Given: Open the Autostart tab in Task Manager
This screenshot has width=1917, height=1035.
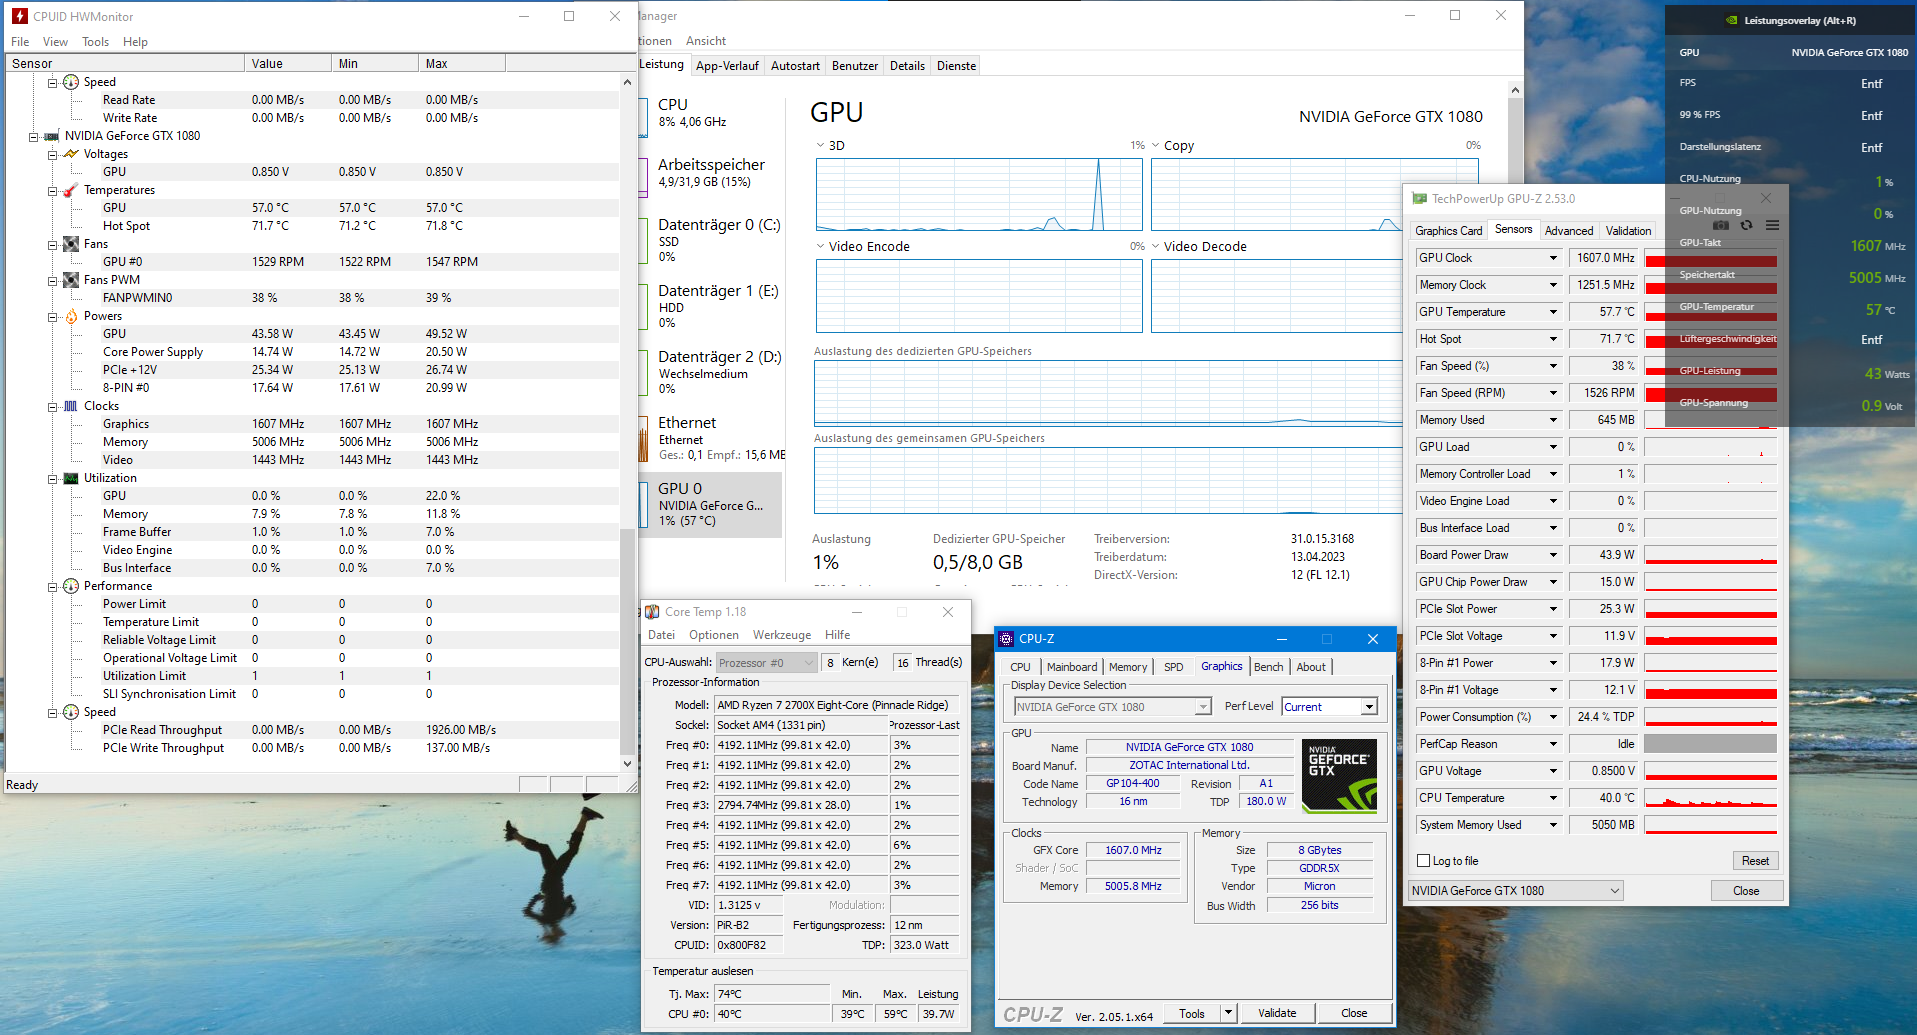Looking at the screenshot, I should (x=795, y=66).
